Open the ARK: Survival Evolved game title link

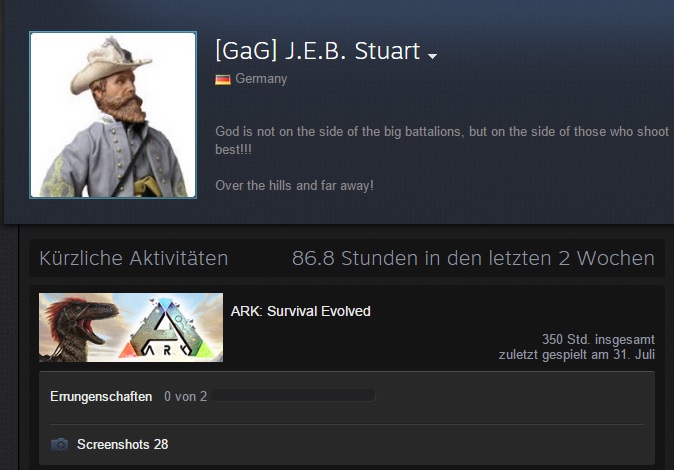click(x=300, y=311)
